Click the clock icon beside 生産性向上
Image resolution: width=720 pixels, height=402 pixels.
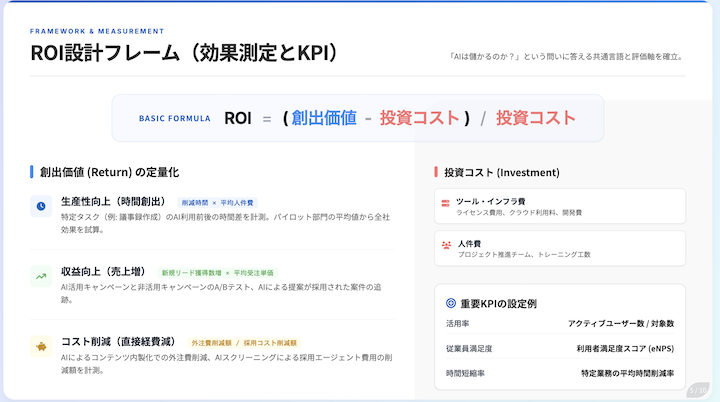click(x=41, y=206)
